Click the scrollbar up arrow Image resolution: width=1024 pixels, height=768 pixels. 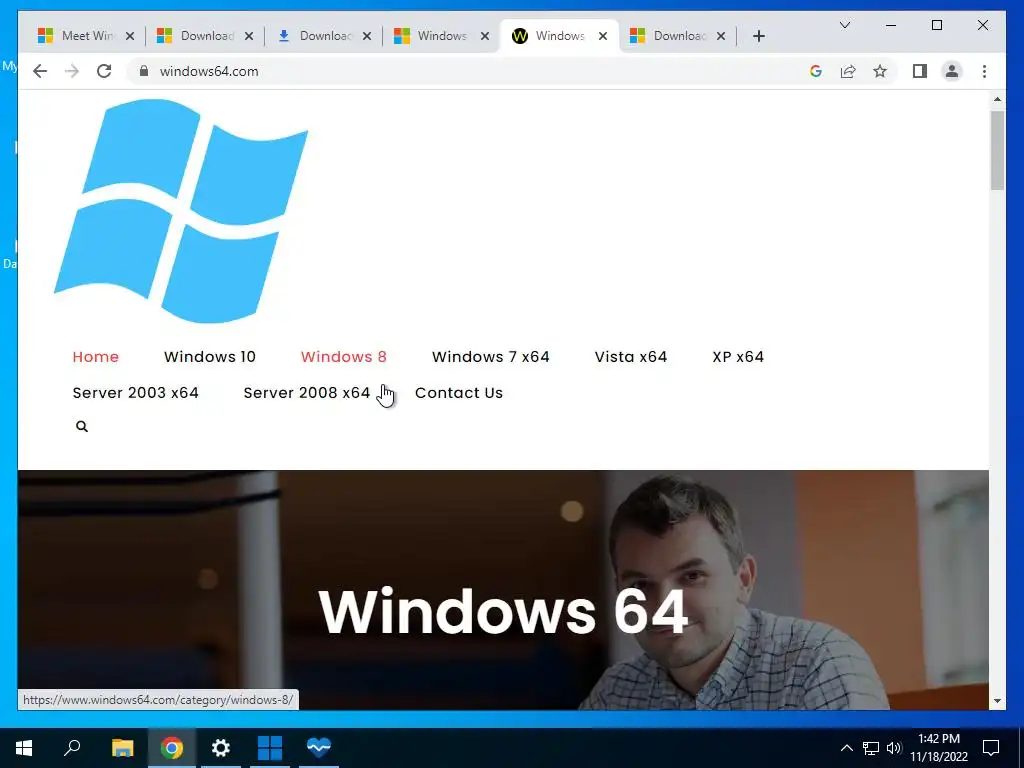(997, 99)
